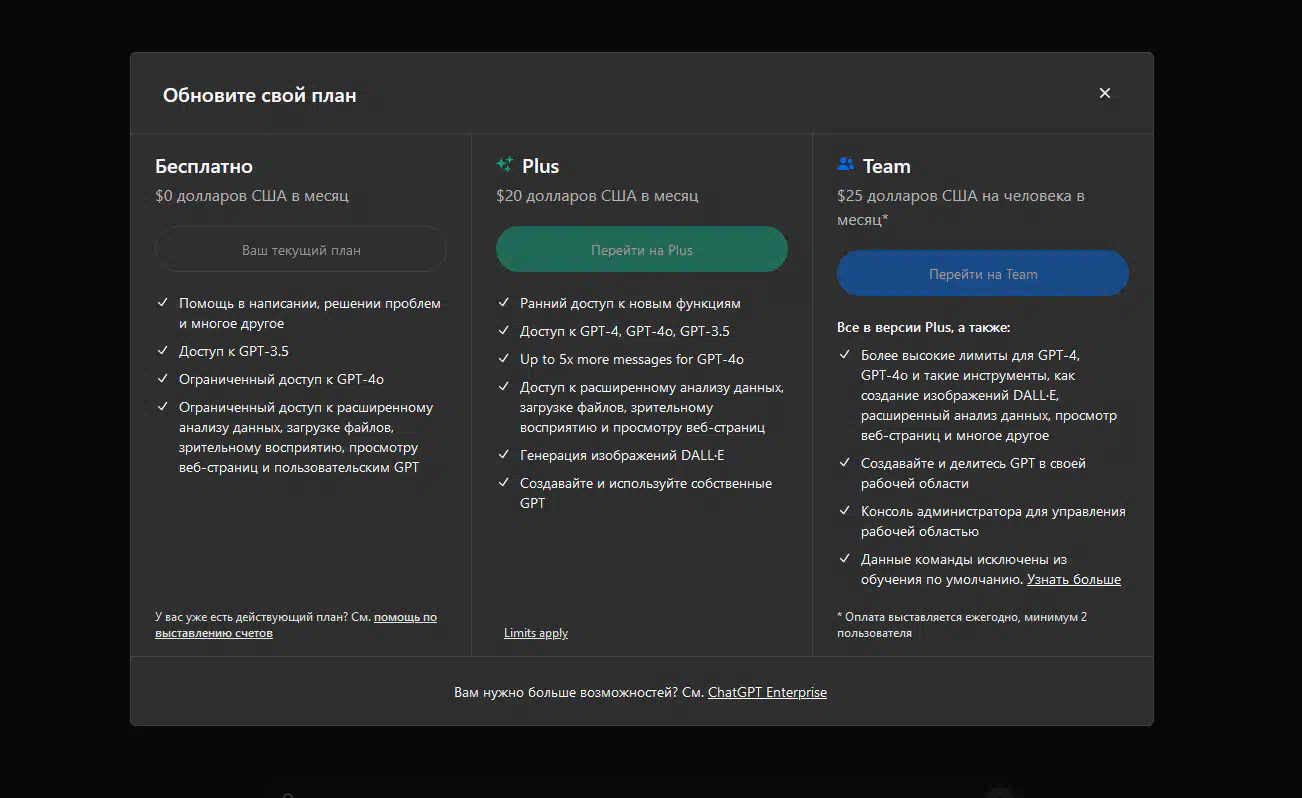The image size is (1302, 798).
Task: Click checkmark beside 'Помощь в написании'
Action: 162,303
